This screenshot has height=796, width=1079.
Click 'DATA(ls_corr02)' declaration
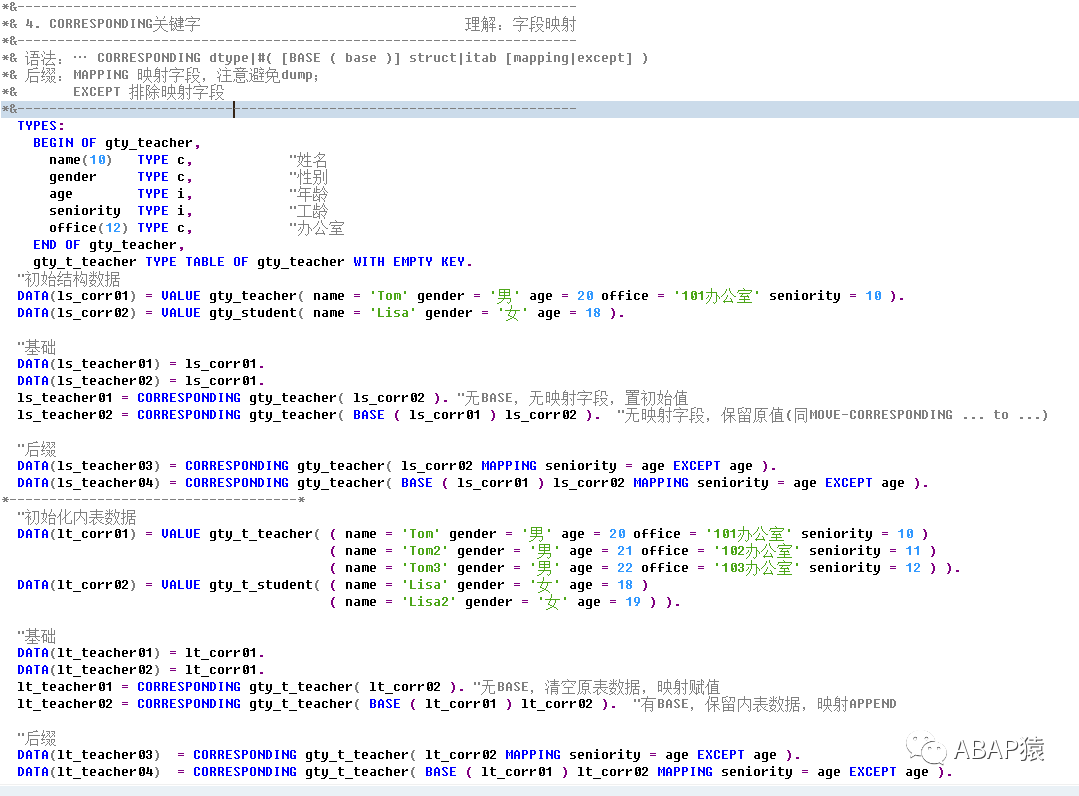pos(76,313)
